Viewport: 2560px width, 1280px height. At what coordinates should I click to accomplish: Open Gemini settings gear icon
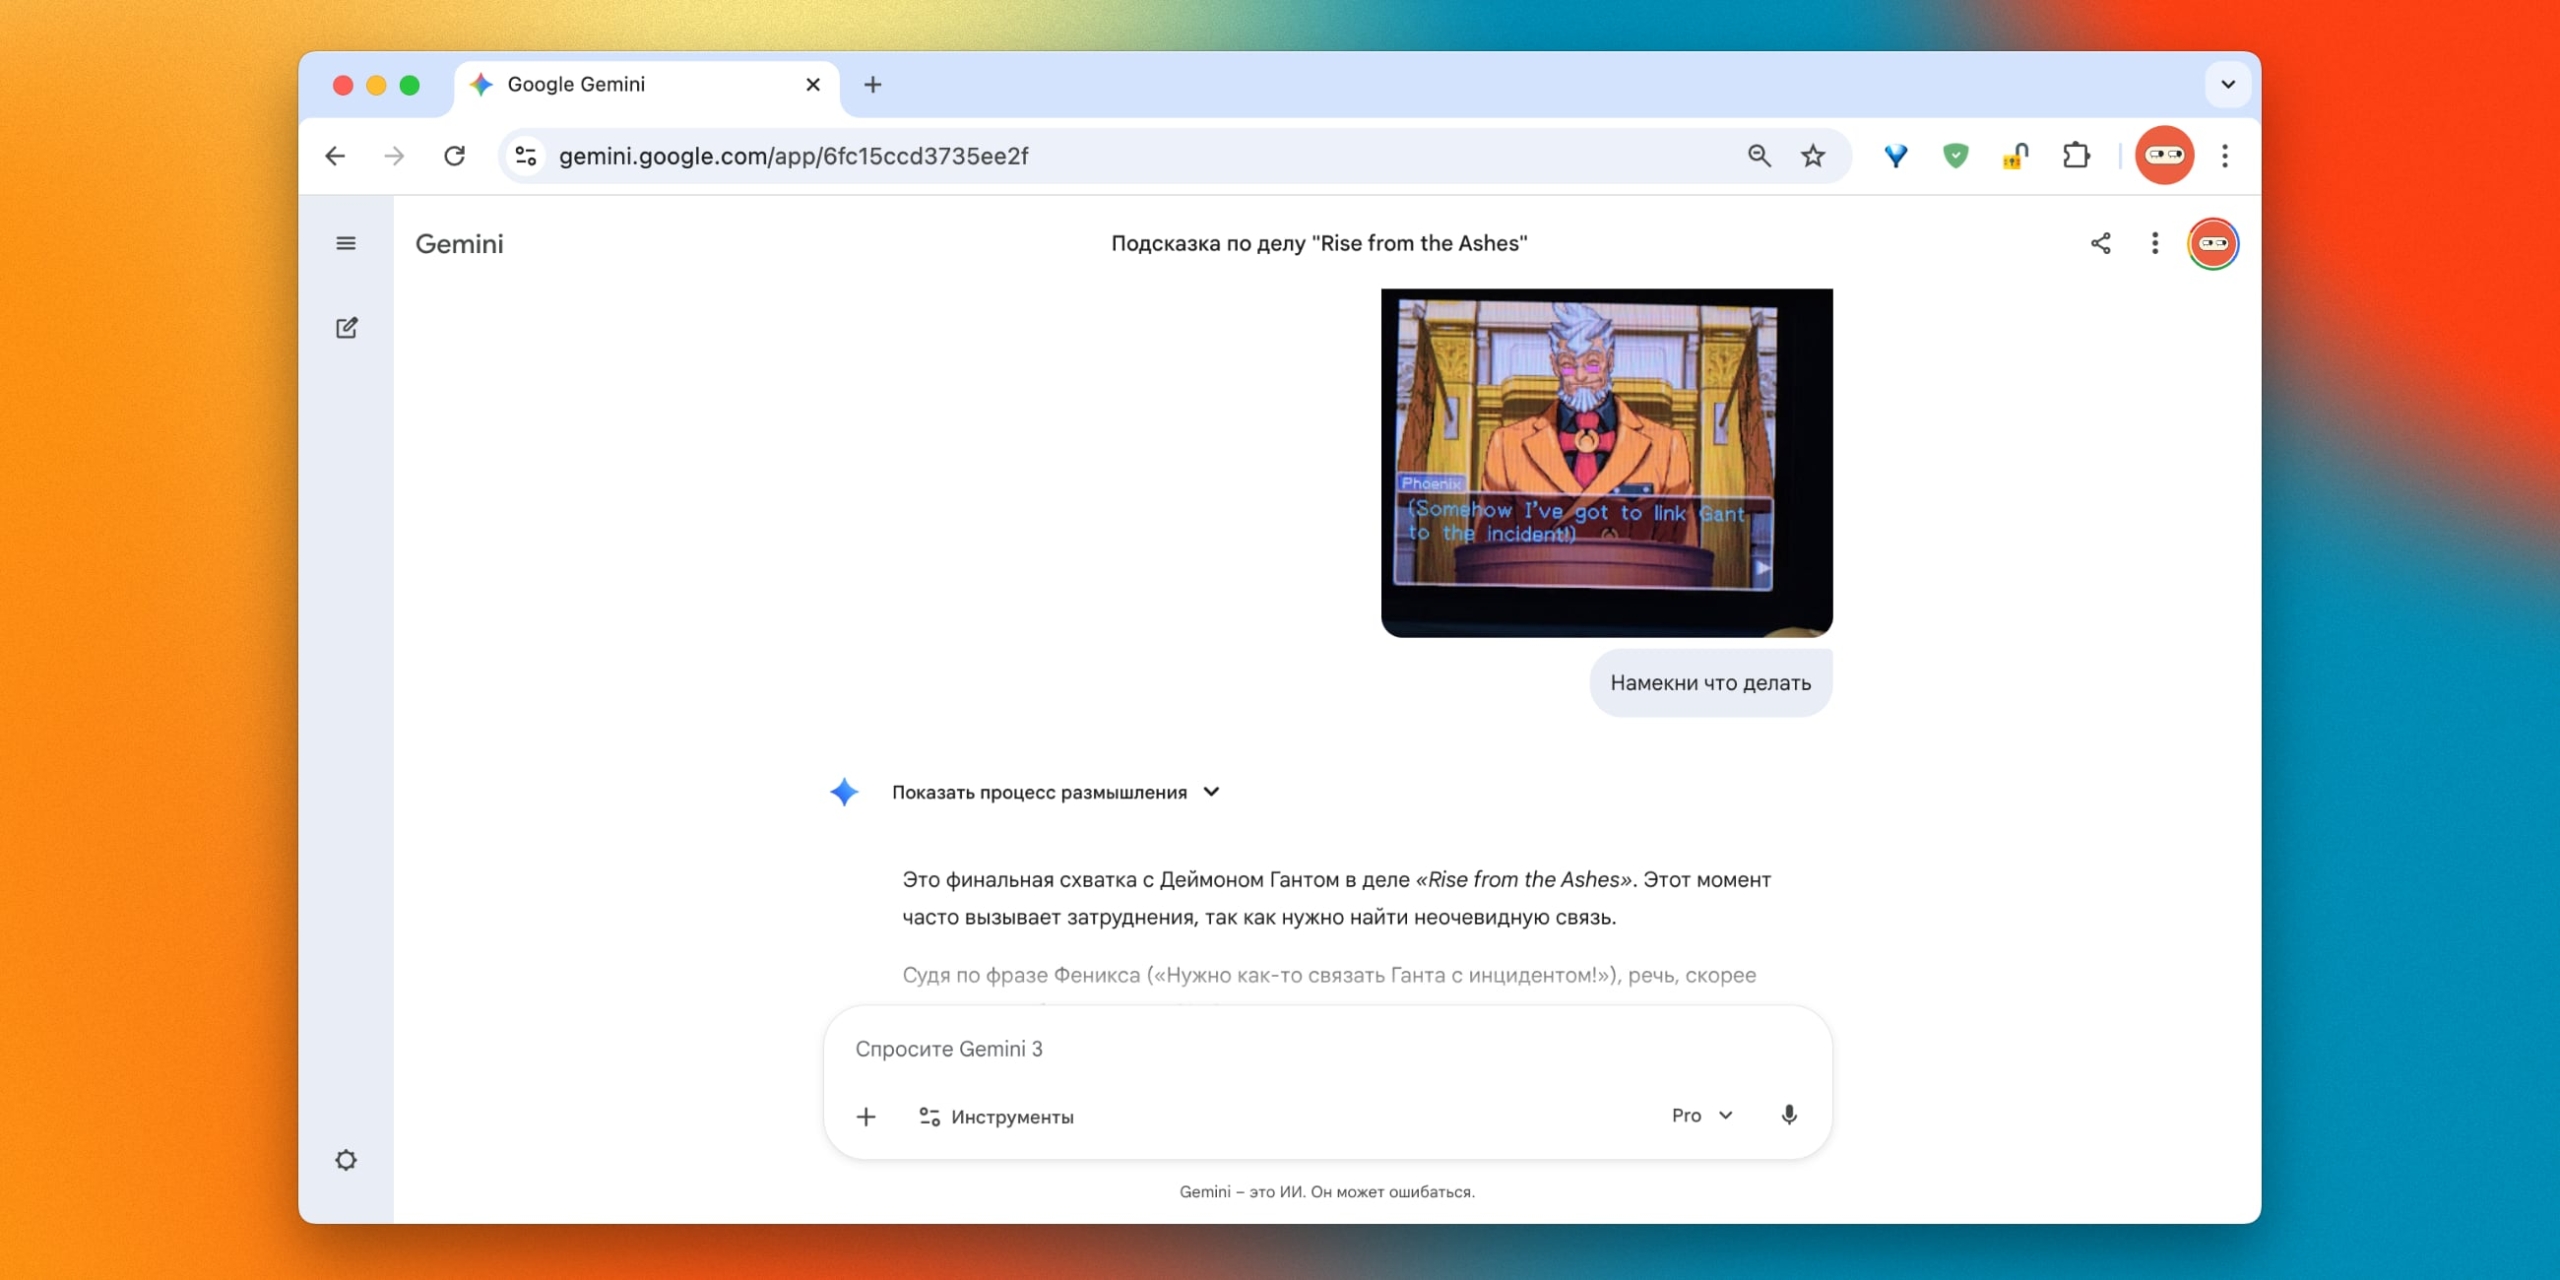tap(346, 1160)
